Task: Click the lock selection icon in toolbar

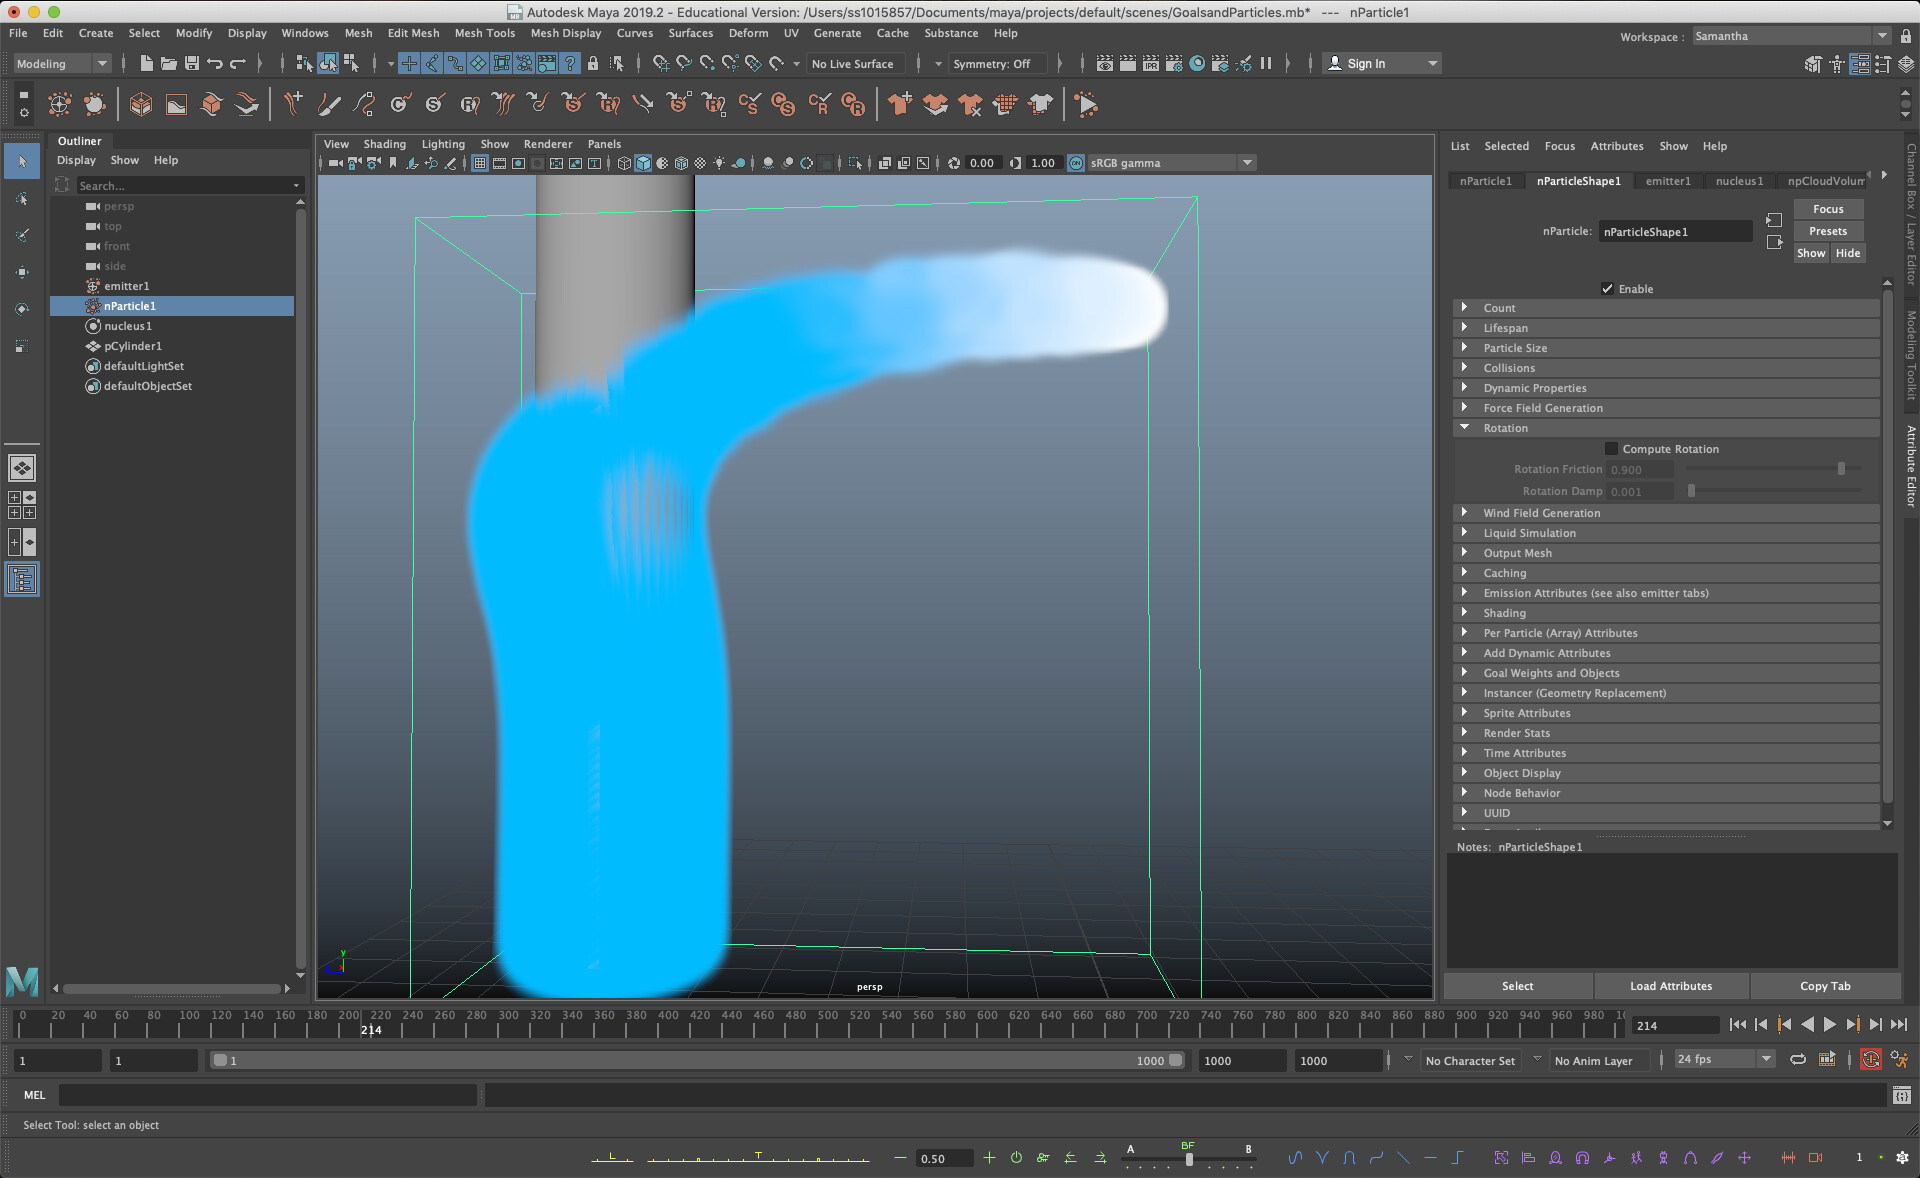Action: 593,63
